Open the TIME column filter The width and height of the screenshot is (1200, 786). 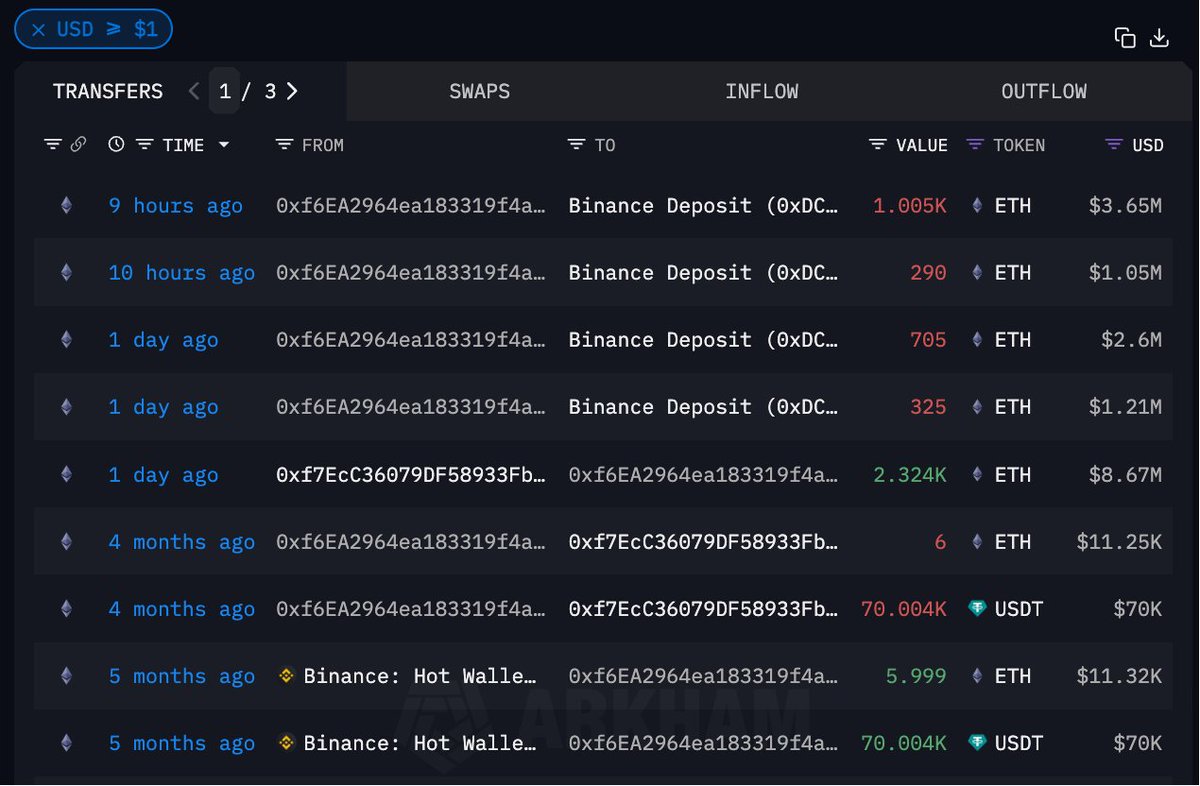[x=144, y=145]
